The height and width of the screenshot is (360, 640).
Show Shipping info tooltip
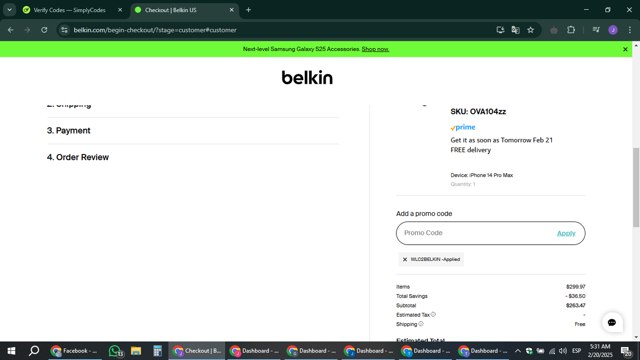tap(421, 324)
